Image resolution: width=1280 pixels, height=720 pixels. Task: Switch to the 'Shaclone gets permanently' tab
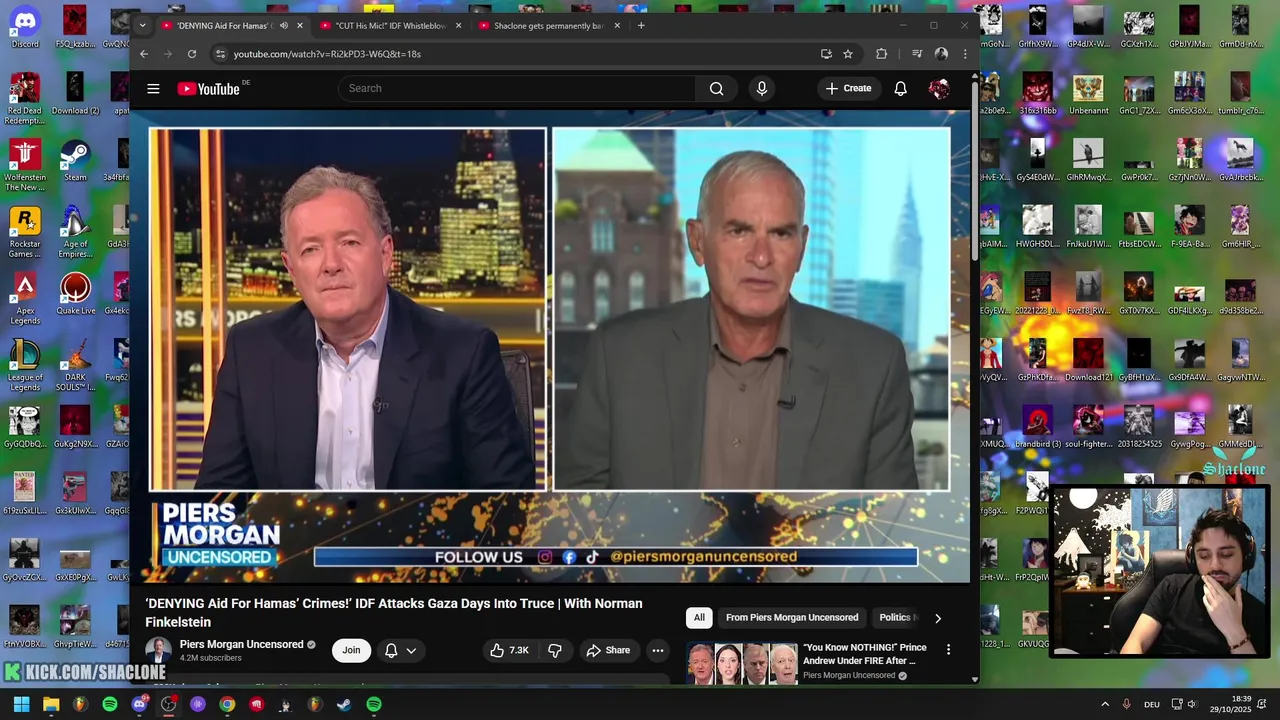[x=548, y=26]
